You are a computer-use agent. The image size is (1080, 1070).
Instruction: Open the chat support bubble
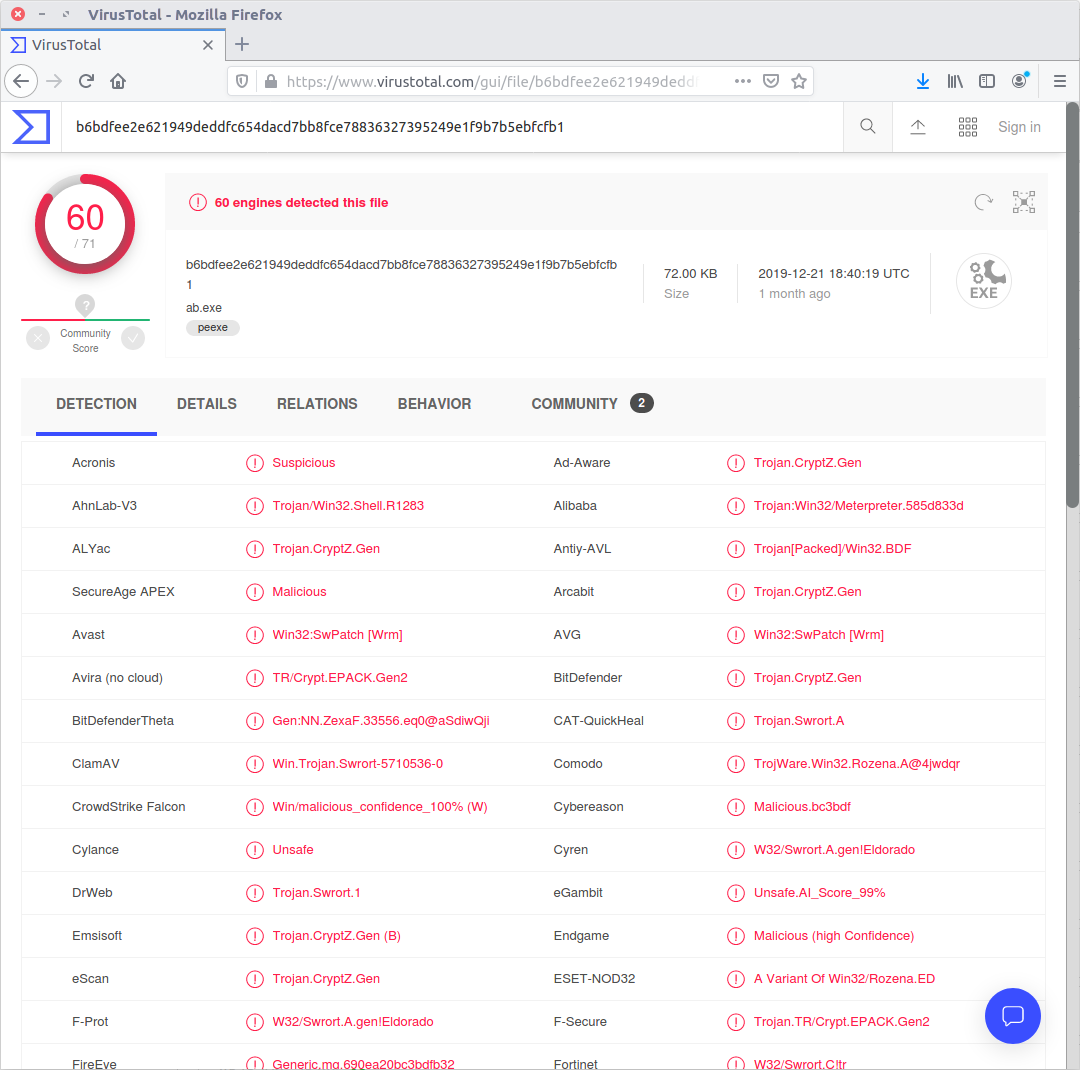[x=1012, y=1016]
